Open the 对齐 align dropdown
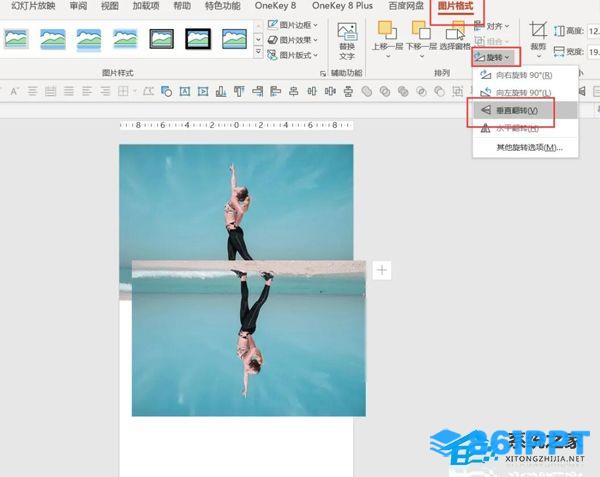 [496, 25]
